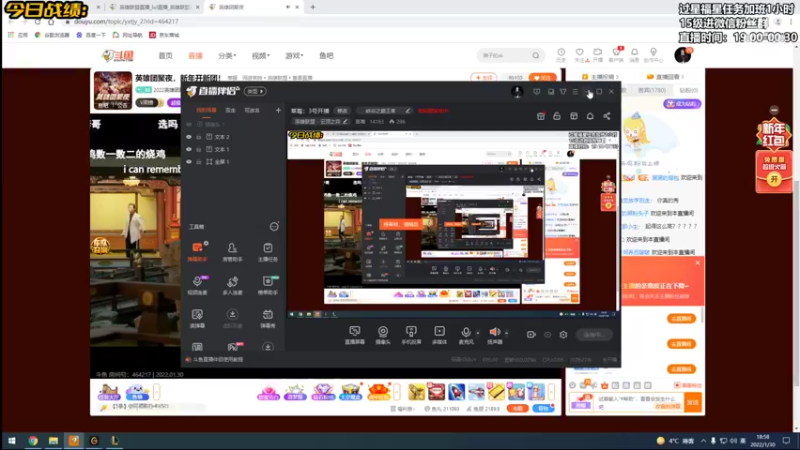The height and width of the screenshot is (450, 800).
Task: Open 主播任务 tool in the toolbox
Action: pyautogui.click(x=267, y=252)
